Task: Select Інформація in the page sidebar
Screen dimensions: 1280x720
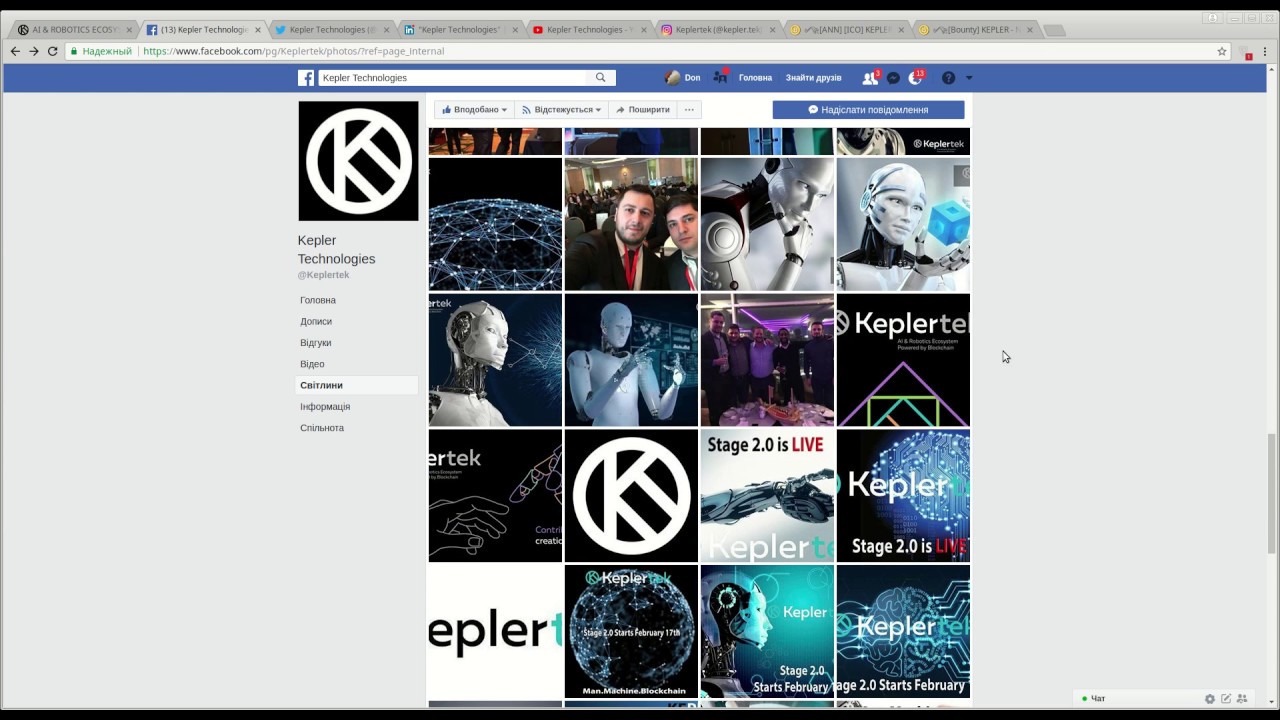Action: (325, 407)
